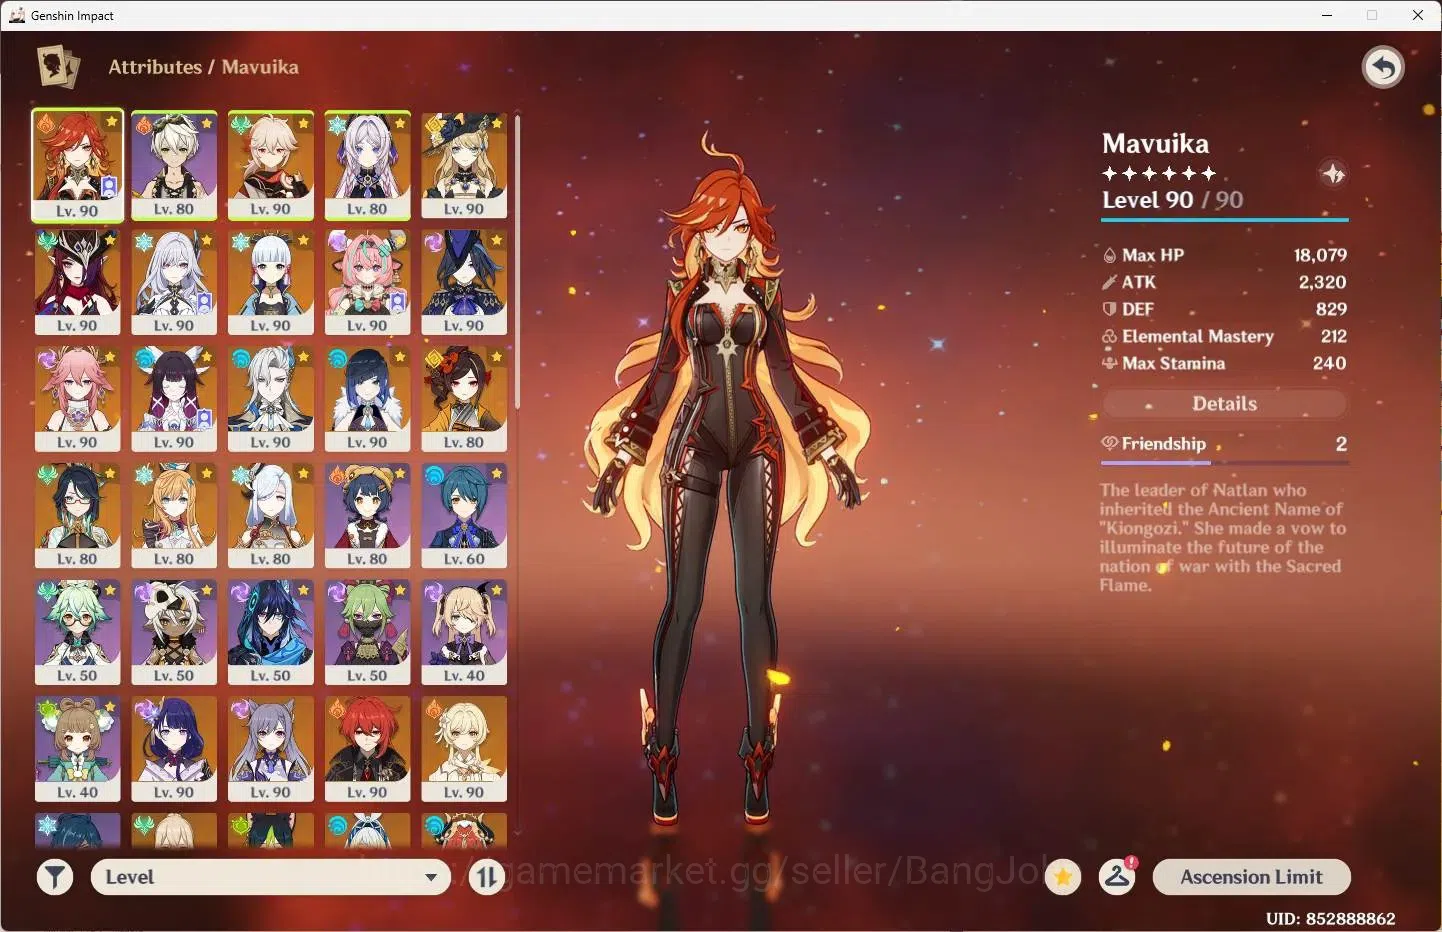1442x932 pixels.
Task: Click the sparkle icon beside Mavuika's name
Action: [x=1333, y=174]
